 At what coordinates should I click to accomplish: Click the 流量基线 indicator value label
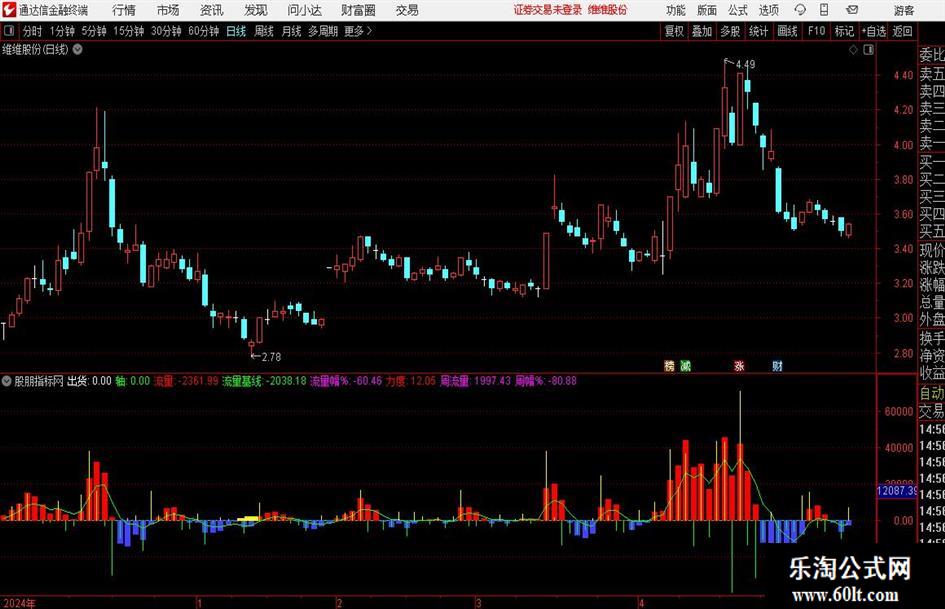[x=265, y=381]
